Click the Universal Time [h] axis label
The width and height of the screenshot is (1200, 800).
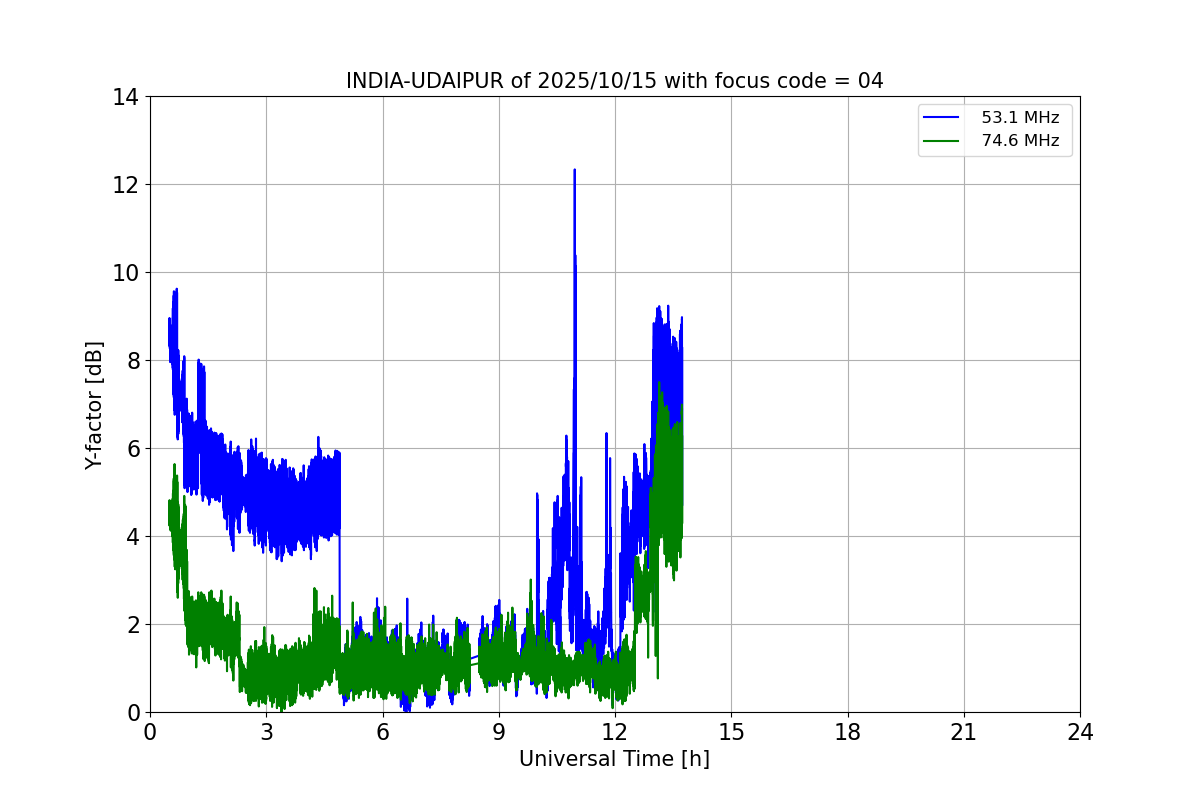pyautogui.click(x=614, y=759)
